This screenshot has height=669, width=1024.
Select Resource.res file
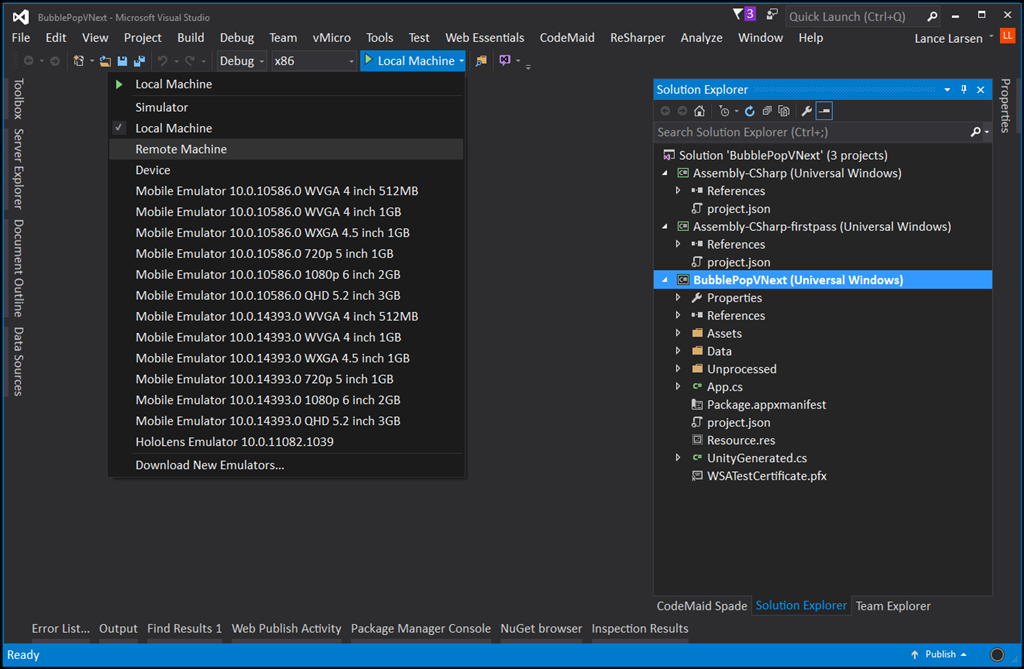tap(741, 440)
